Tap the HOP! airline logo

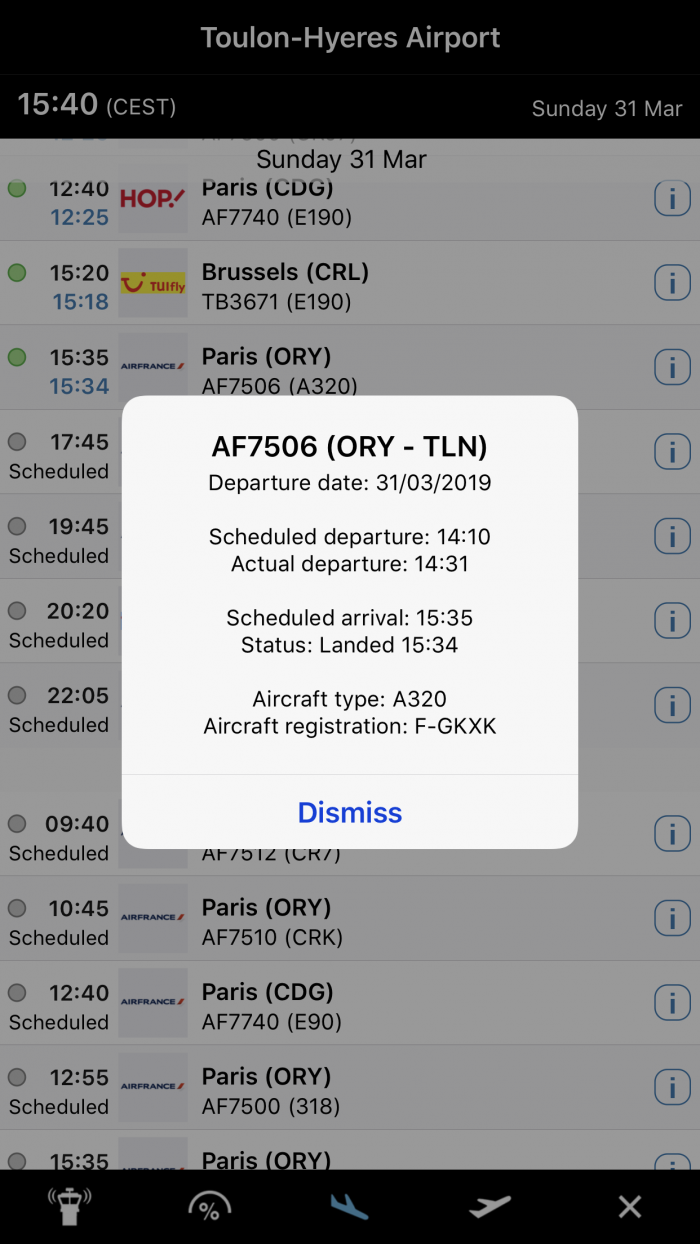click(x=153, y=199)
